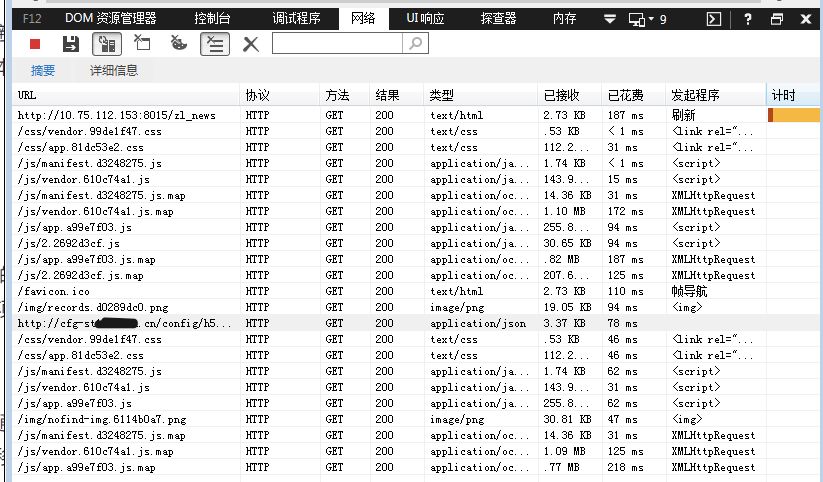The width and height of the screenshot is (823, 482).
Task: Click the magnifier search icon
Action: click(x=415, y=43)
